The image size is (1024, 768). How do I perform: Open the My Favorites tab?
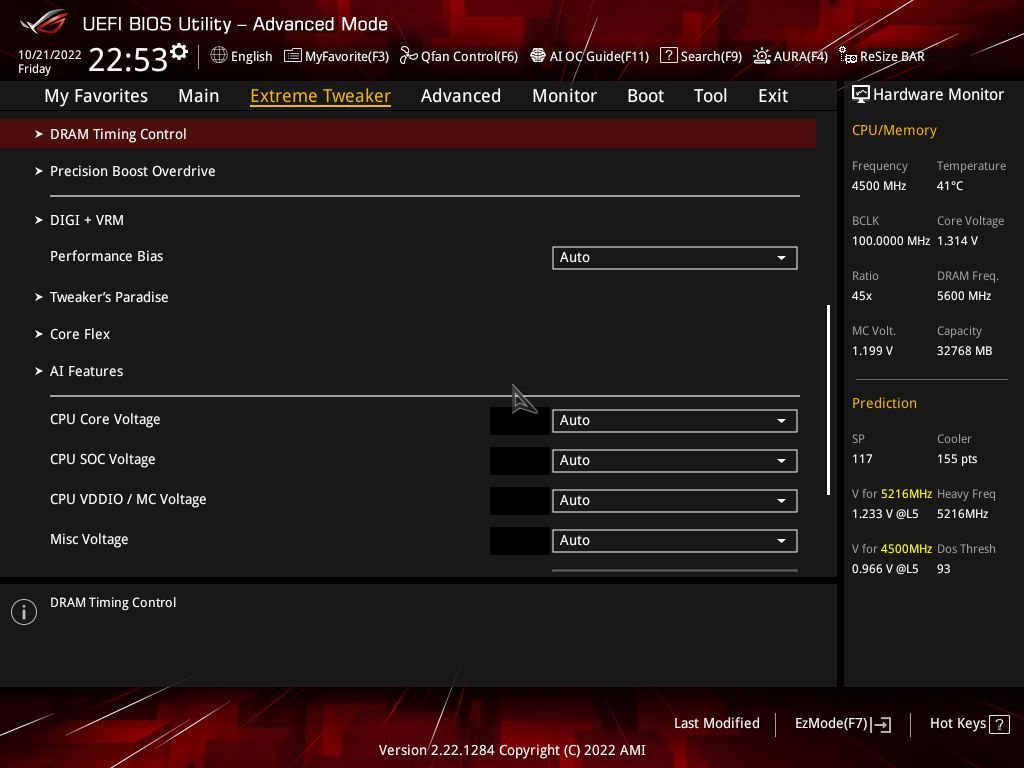[96, 96]
